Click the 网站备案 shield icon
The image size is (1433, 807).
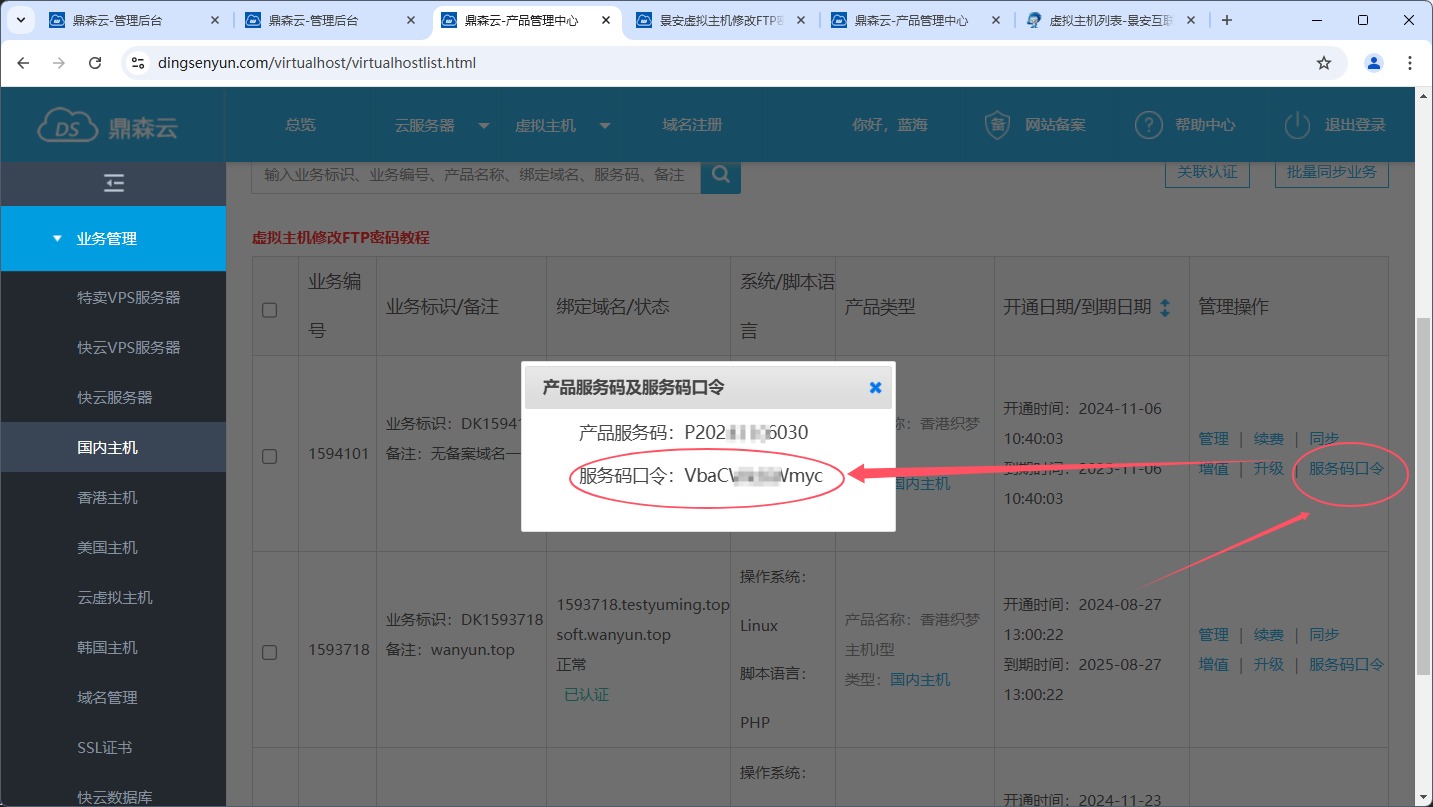[x=997, y=125]
